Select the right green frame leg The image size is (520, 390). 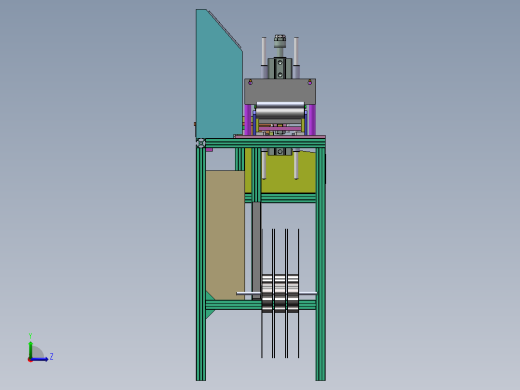pyautogui.click(x=321, y=263)
